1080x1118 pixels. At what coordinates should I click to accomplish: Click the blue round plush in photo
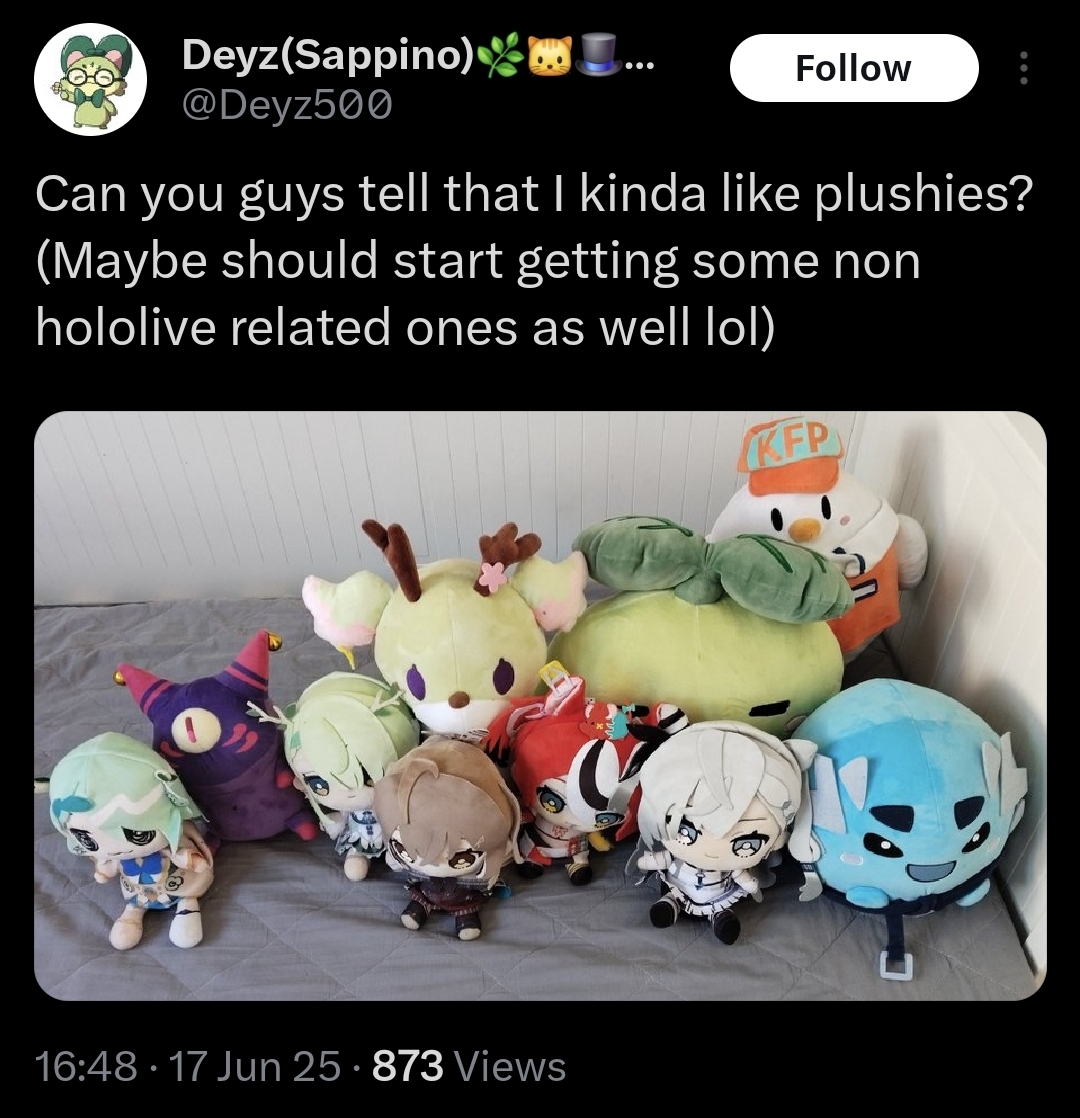pos(912,802)
